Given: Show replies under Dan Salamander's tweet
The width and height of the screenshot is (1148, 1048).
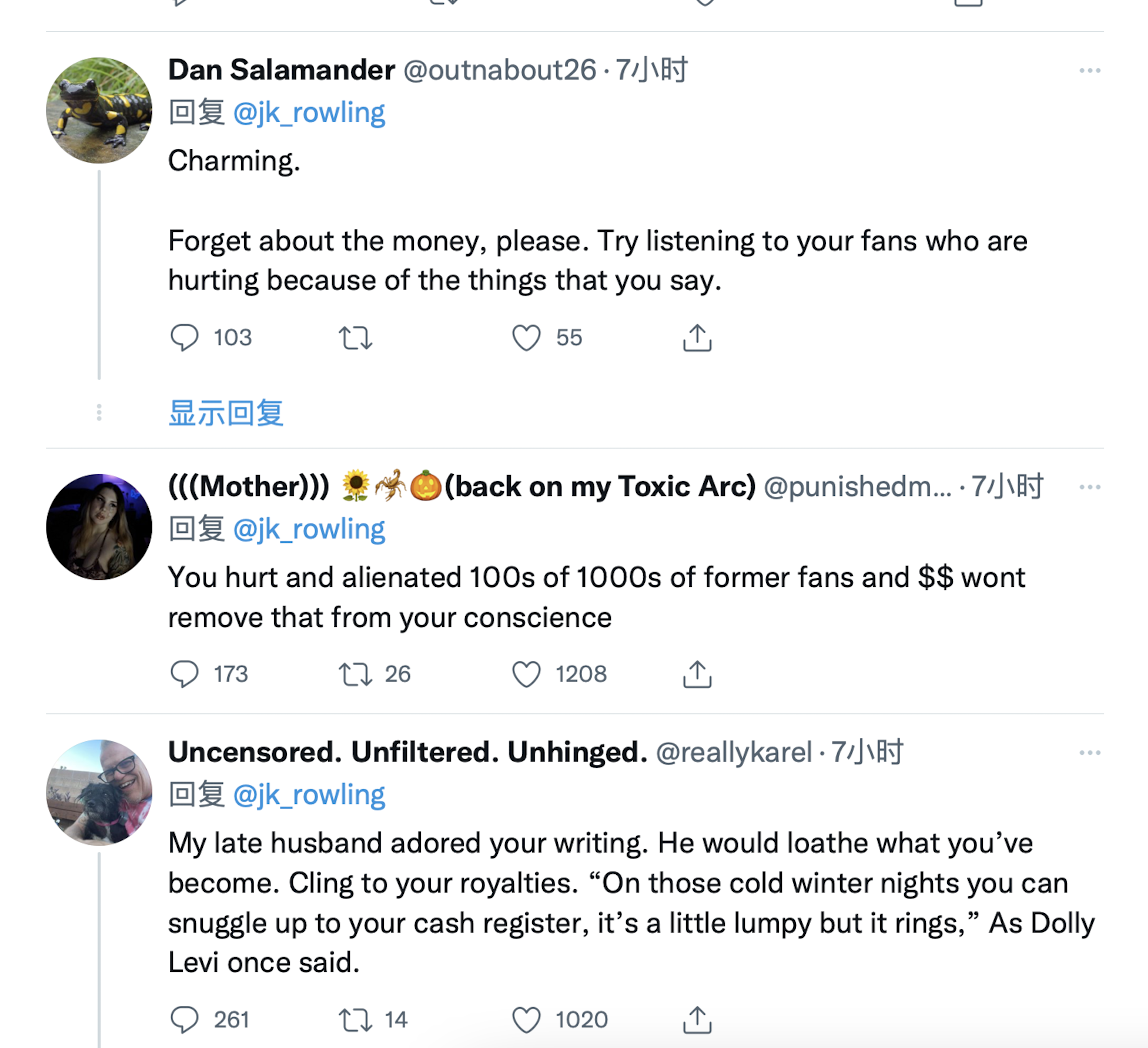Looking at the screenshot, I should pos(226,413).
